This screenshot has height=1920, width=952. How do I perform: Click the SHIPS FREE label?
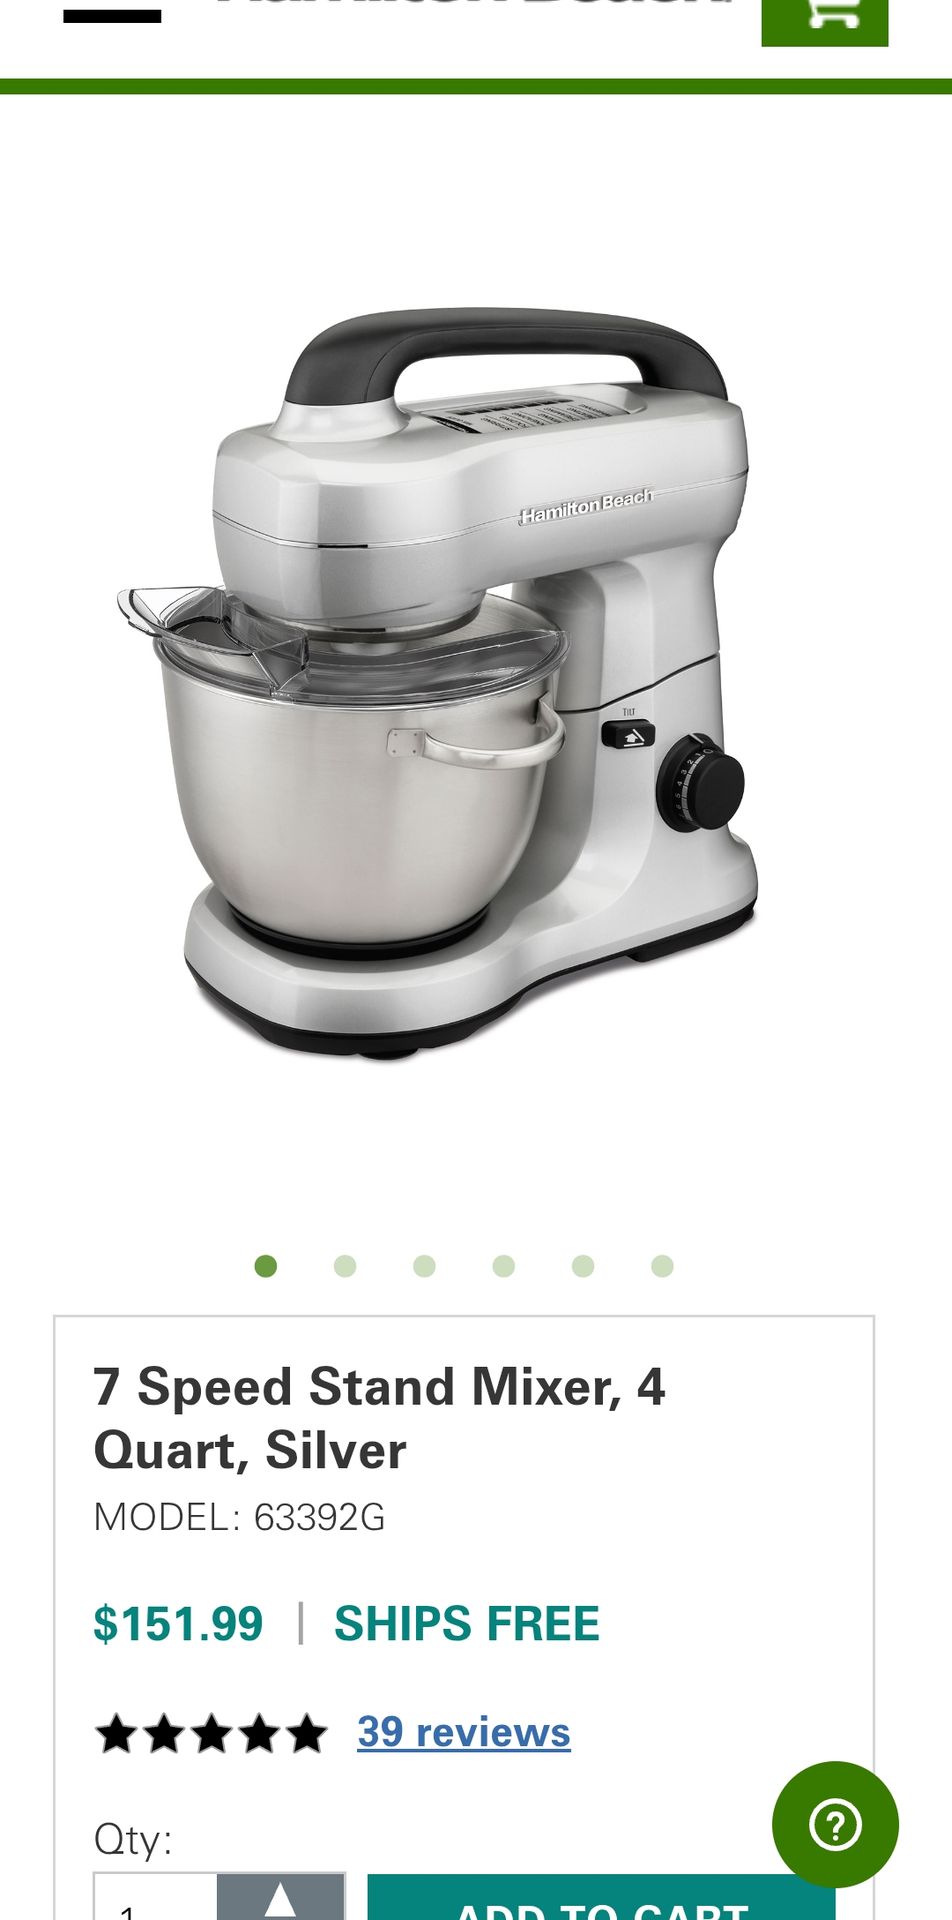click(x=467, y=1623)
